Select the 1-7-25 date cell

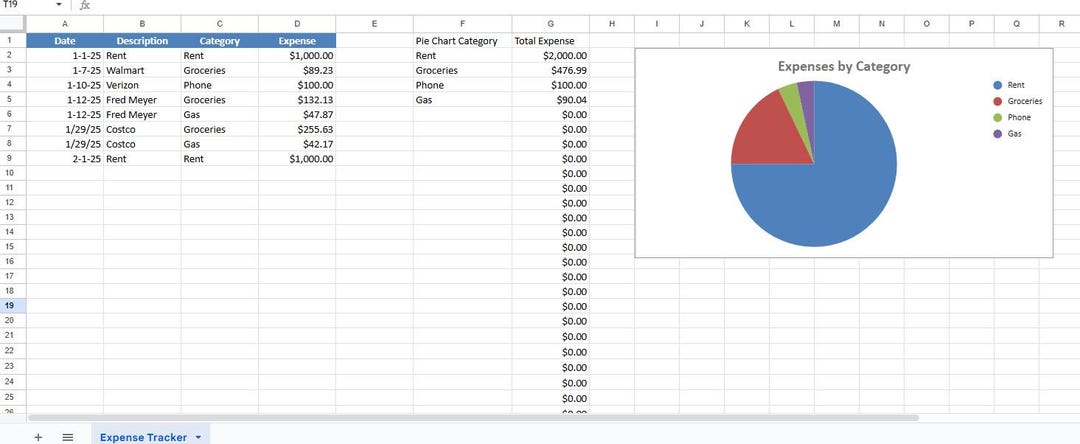65,70
